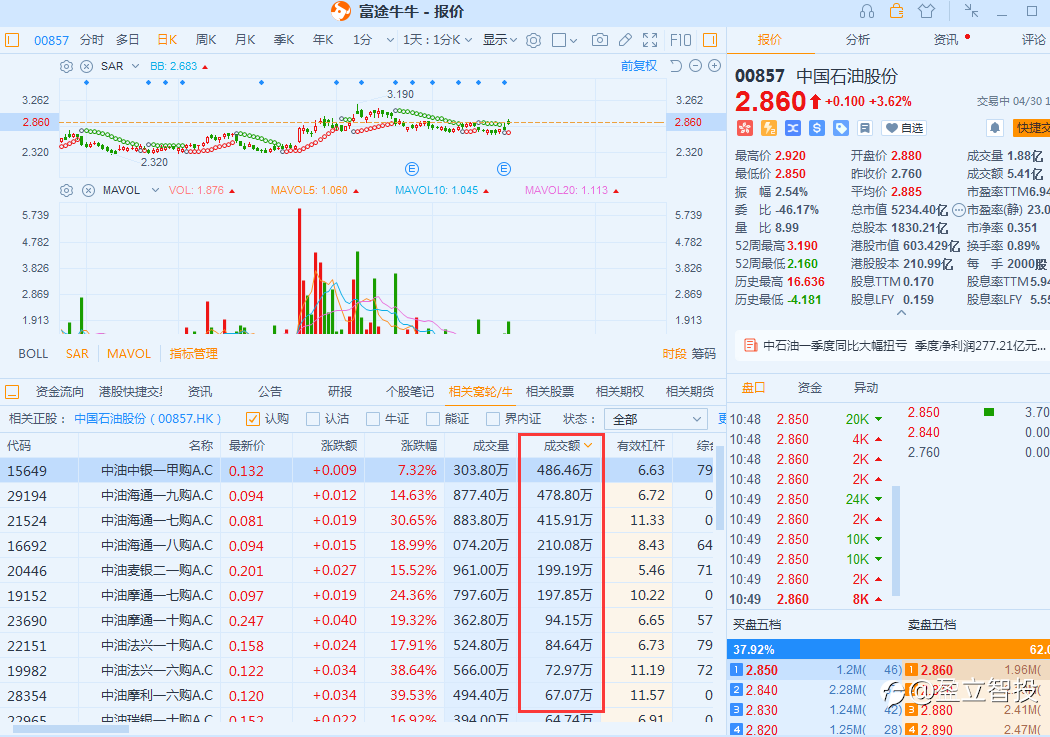Toggle the right sidebar panel icon
This screenshot has height=737, width=1050.
click(710, 40)
